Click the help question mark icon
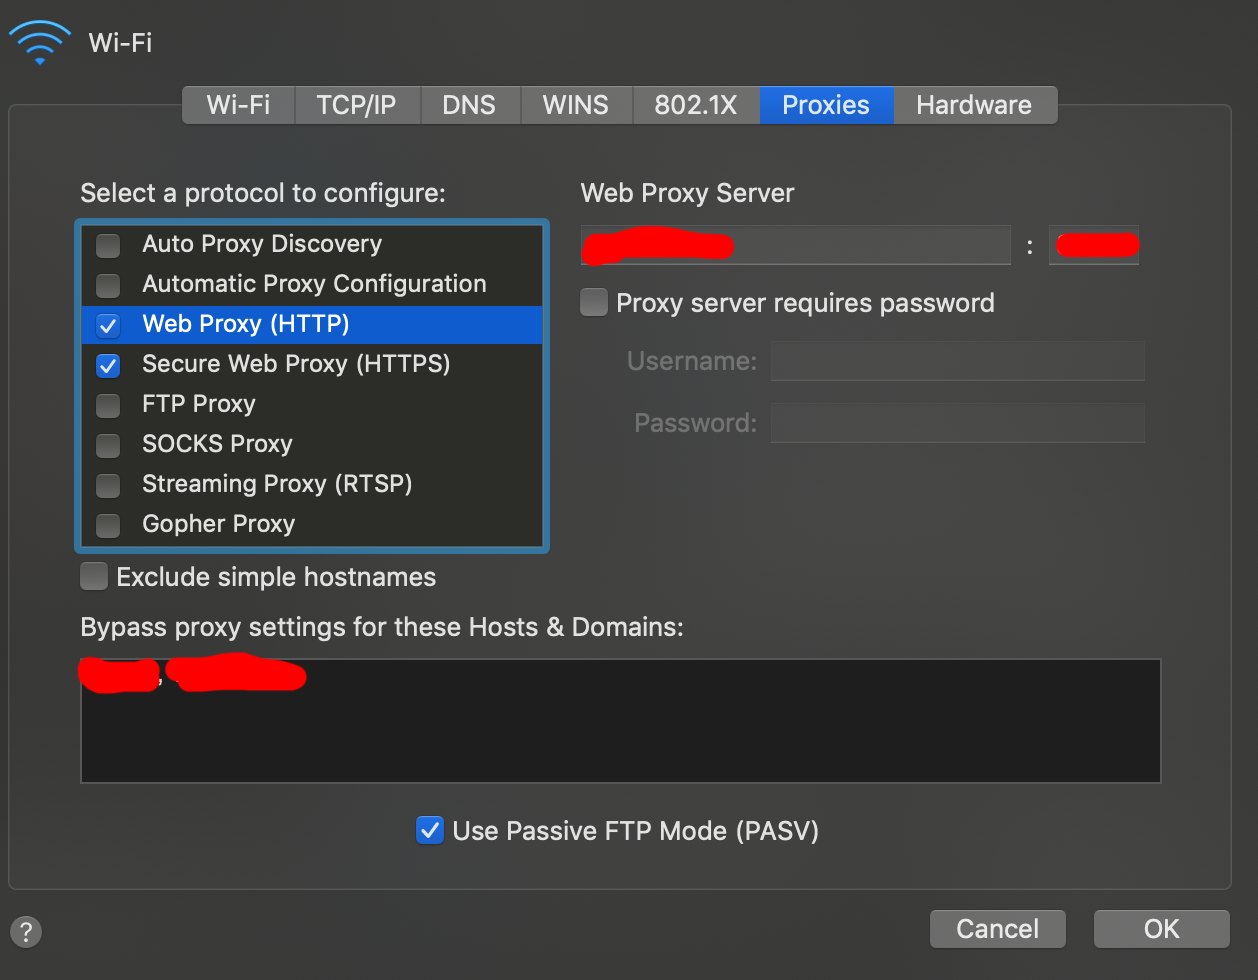The image size is (1258, 980). 26,931
